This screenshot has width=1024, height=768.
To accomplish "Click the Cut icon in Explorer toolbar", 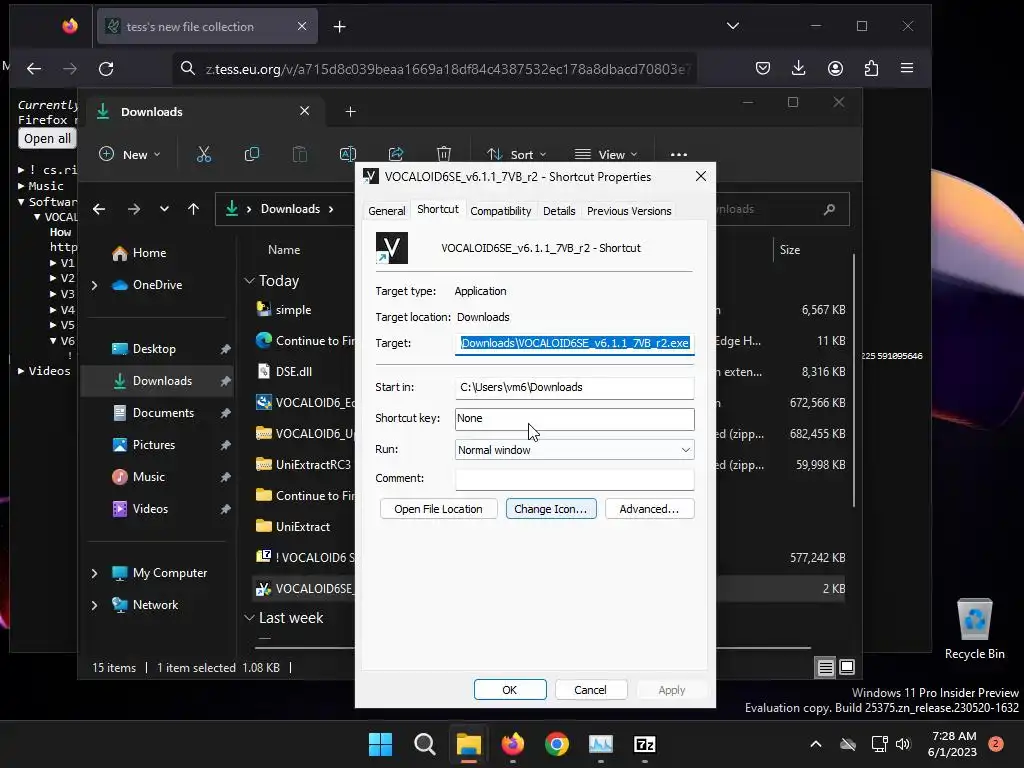I will [204, 154].
